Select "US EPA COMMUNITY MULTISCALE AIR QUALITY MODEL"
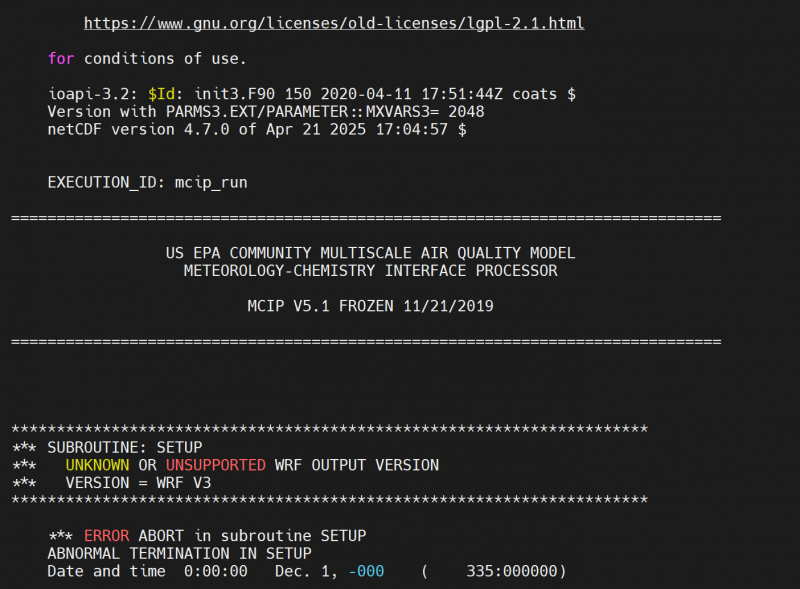Screen dimensions: 800x589 (370, 253)
